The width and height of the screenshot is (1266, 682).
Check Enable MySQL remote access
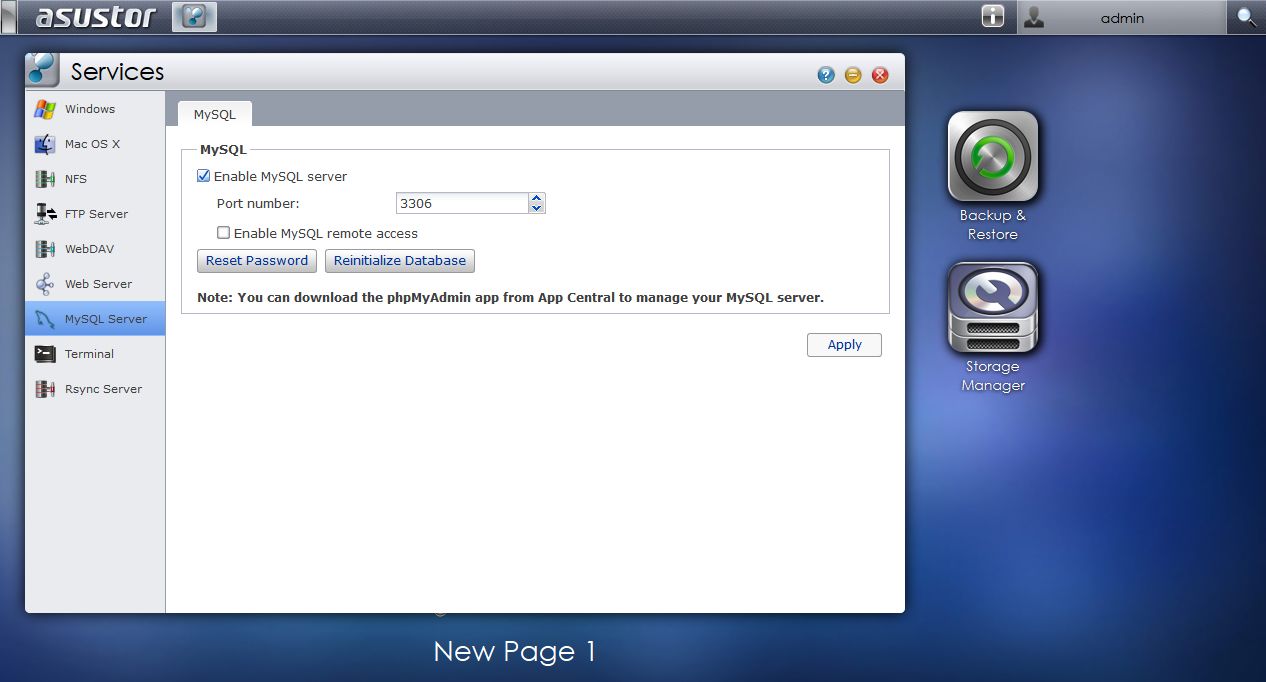click(224, 233)
